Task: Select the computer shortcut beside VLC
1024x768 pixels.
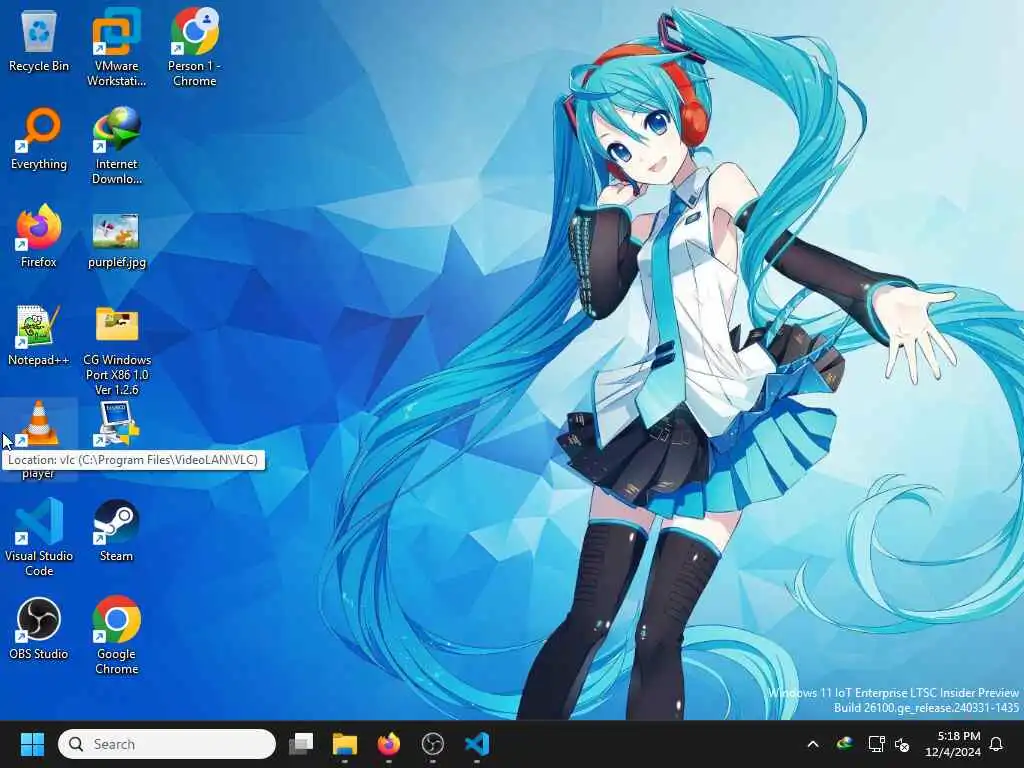Action: (x=116, y=424)
